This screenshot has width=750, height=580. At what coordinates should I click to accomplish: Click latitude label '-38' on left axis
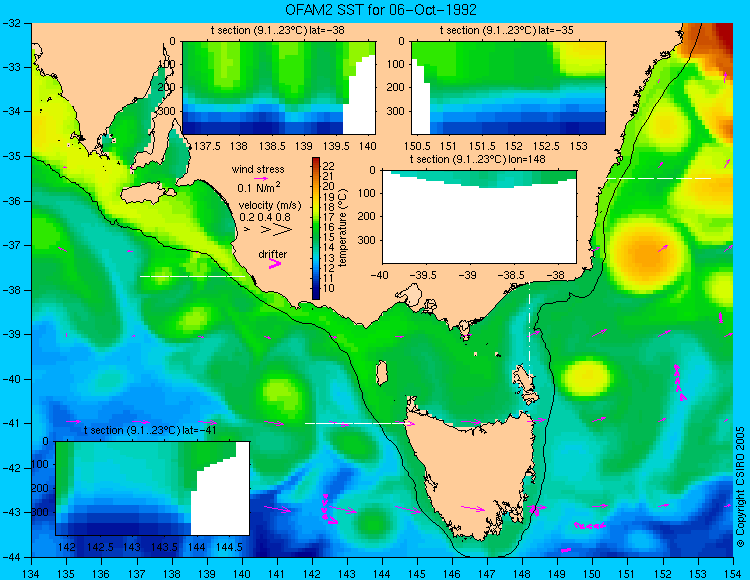pyautogui.click(x=13, y=290)
